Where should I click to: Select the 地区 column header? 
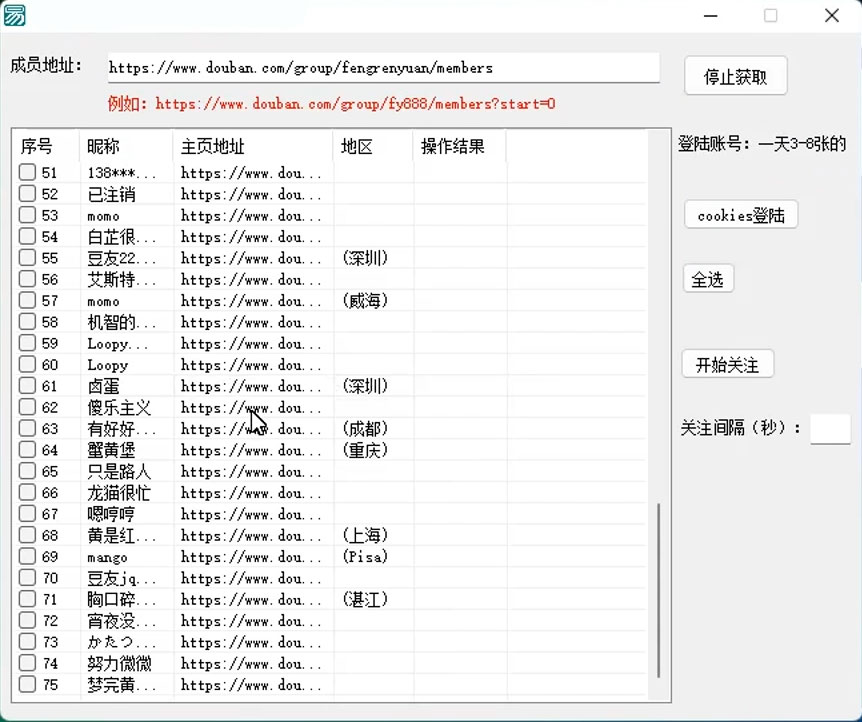(x=357, y=147)
